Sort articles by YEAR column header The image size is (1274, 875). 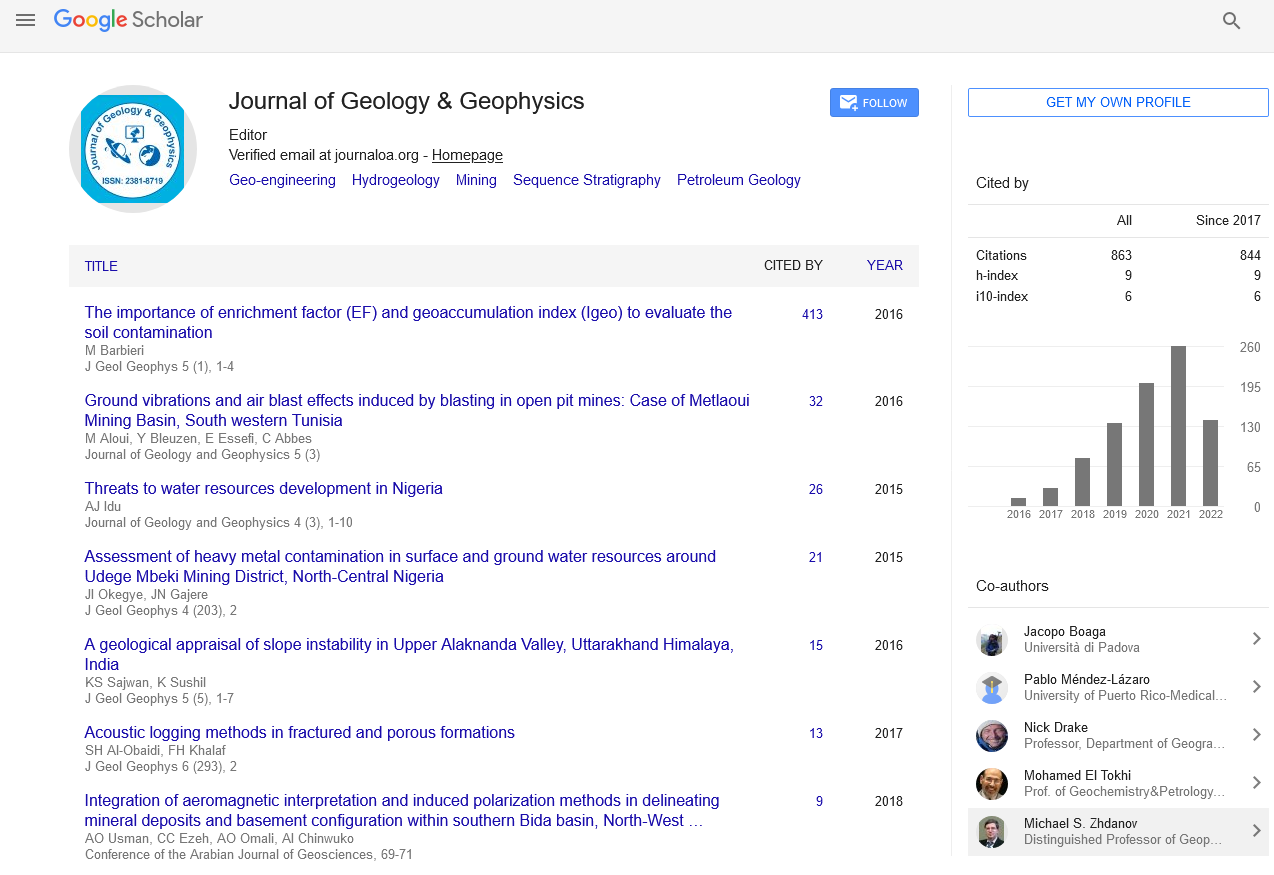coord(884,266)
